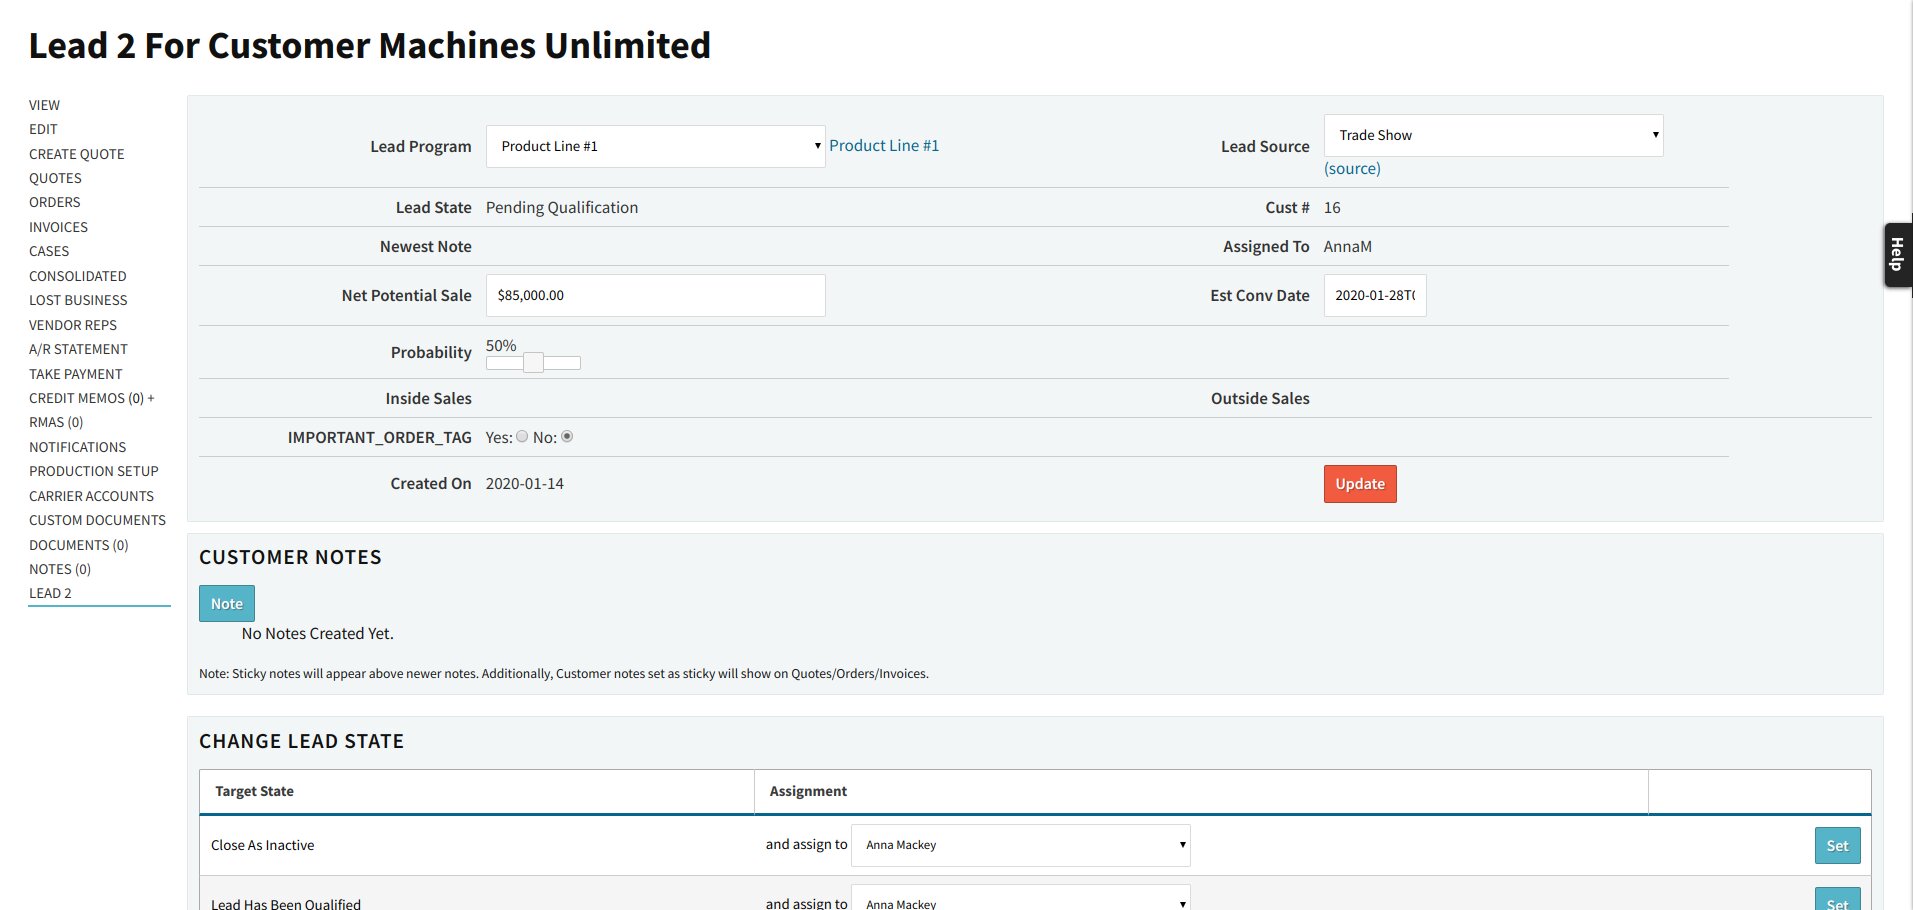This screenshot has height=910, width=1913.
Task: Click the (source) link
Action: (1352, 168)
